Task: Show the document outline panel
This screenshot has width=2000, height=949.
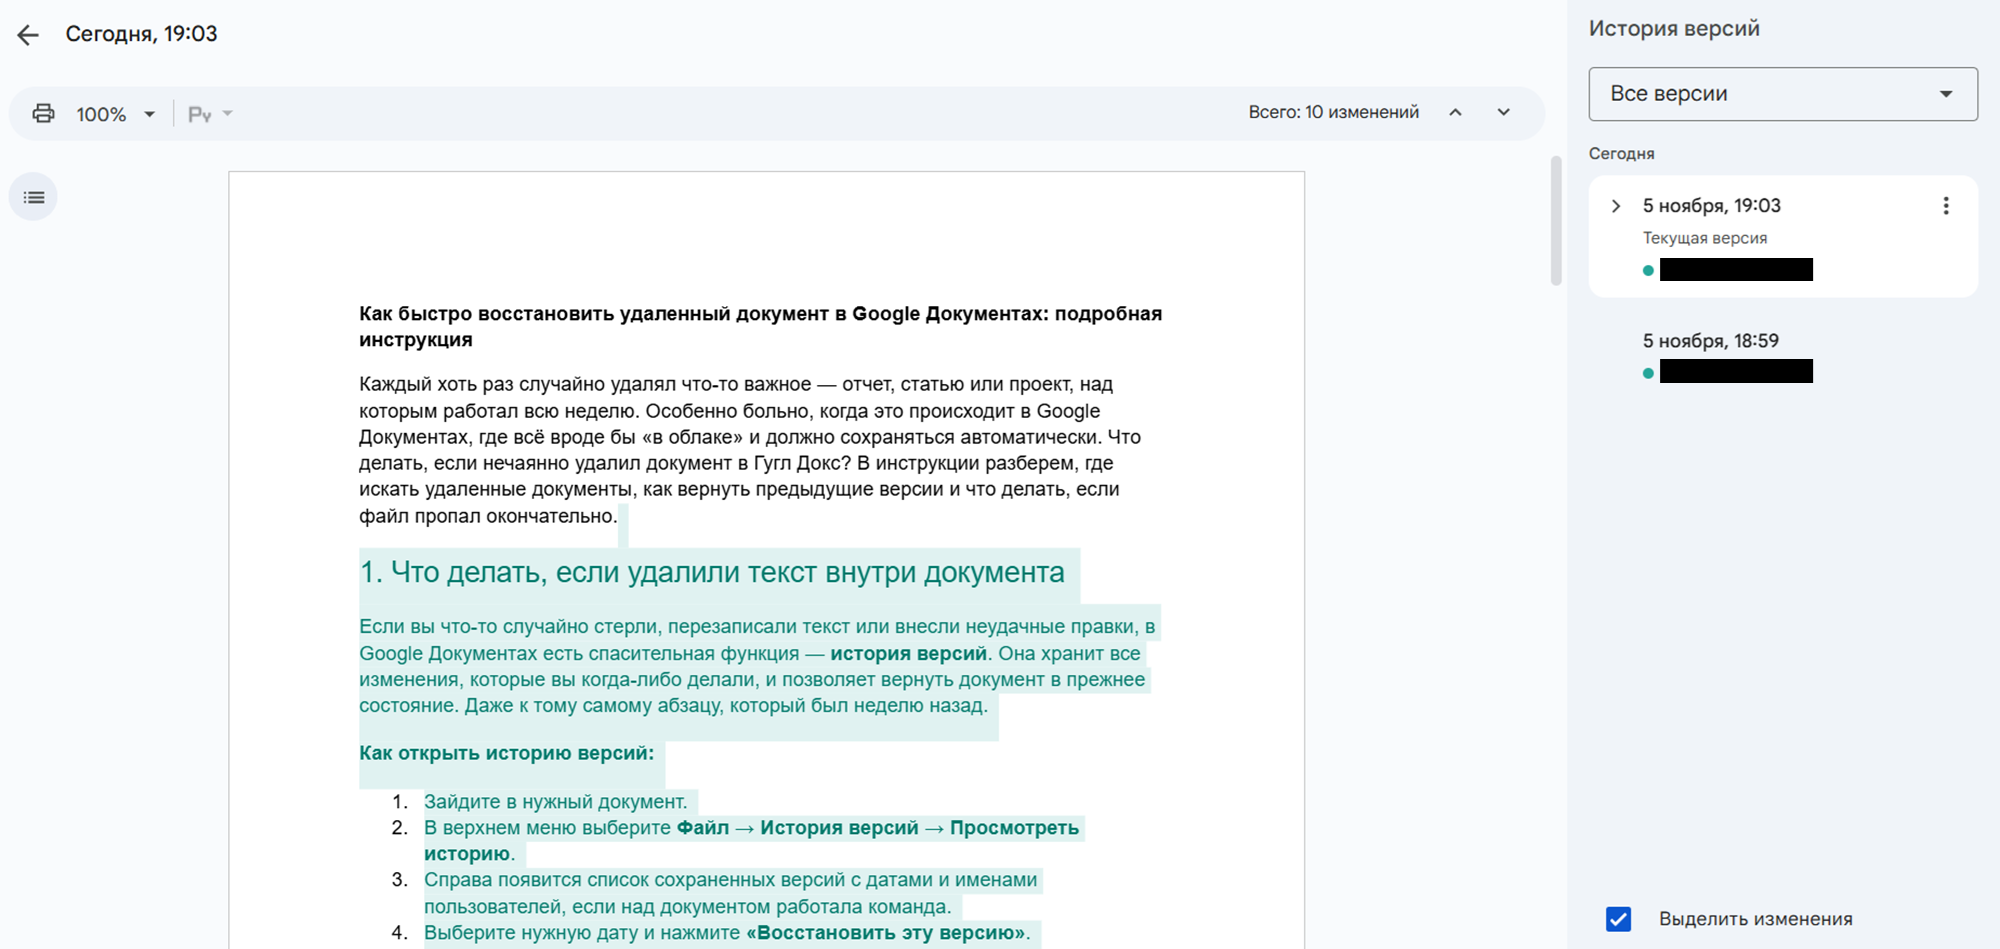Action: (x=34, y=197)
